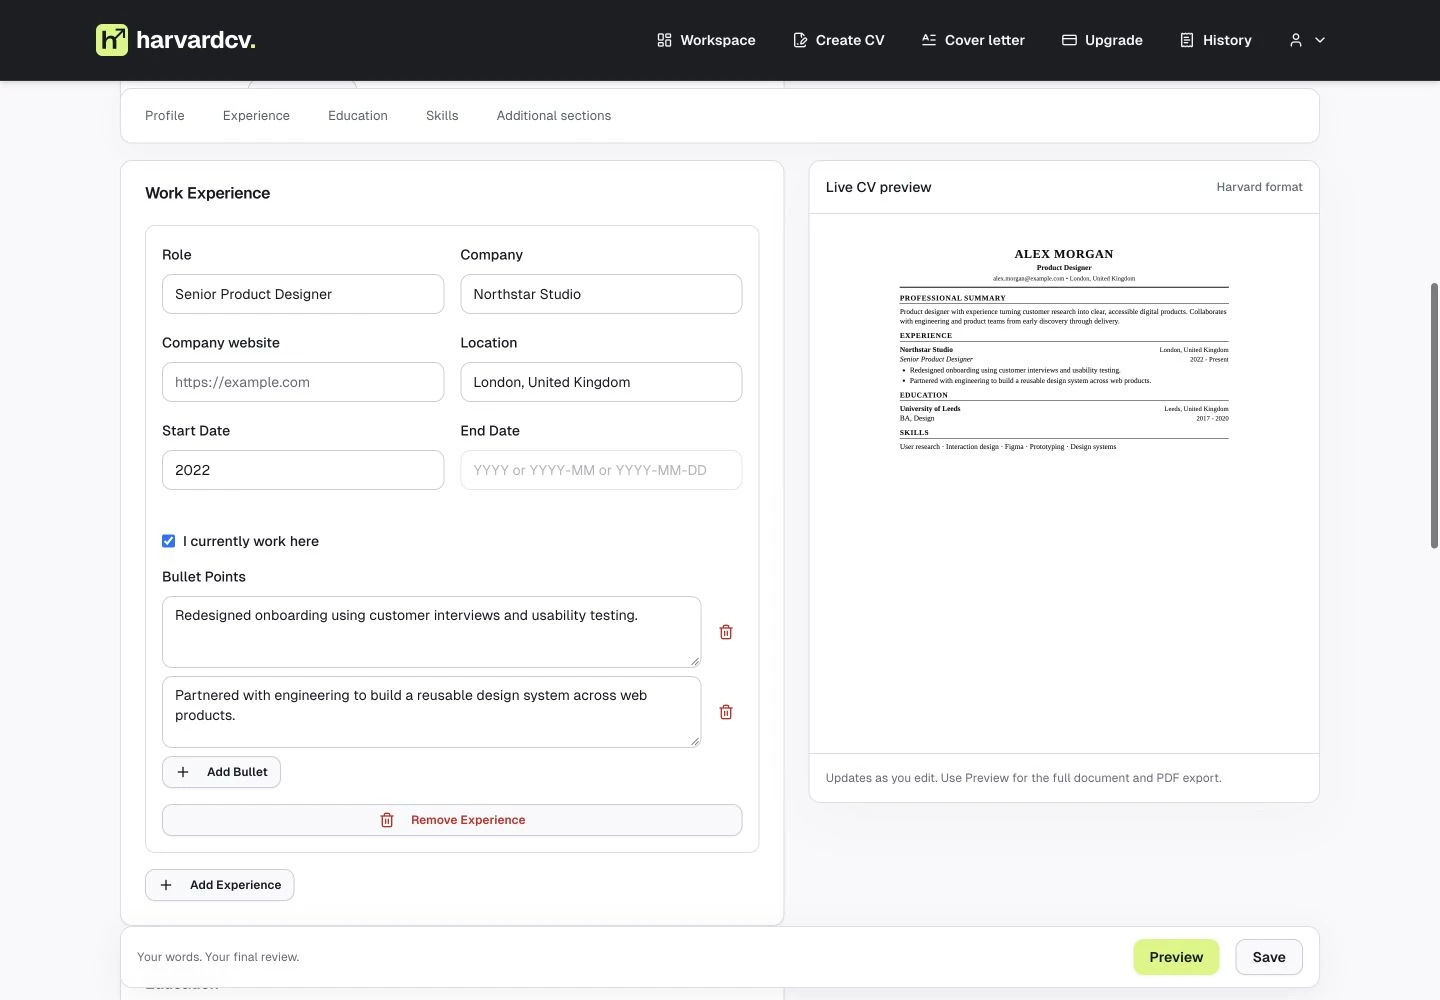Click the Cover letter icon
Screen dimensions: 1440x1000
(x=929, y=40)
